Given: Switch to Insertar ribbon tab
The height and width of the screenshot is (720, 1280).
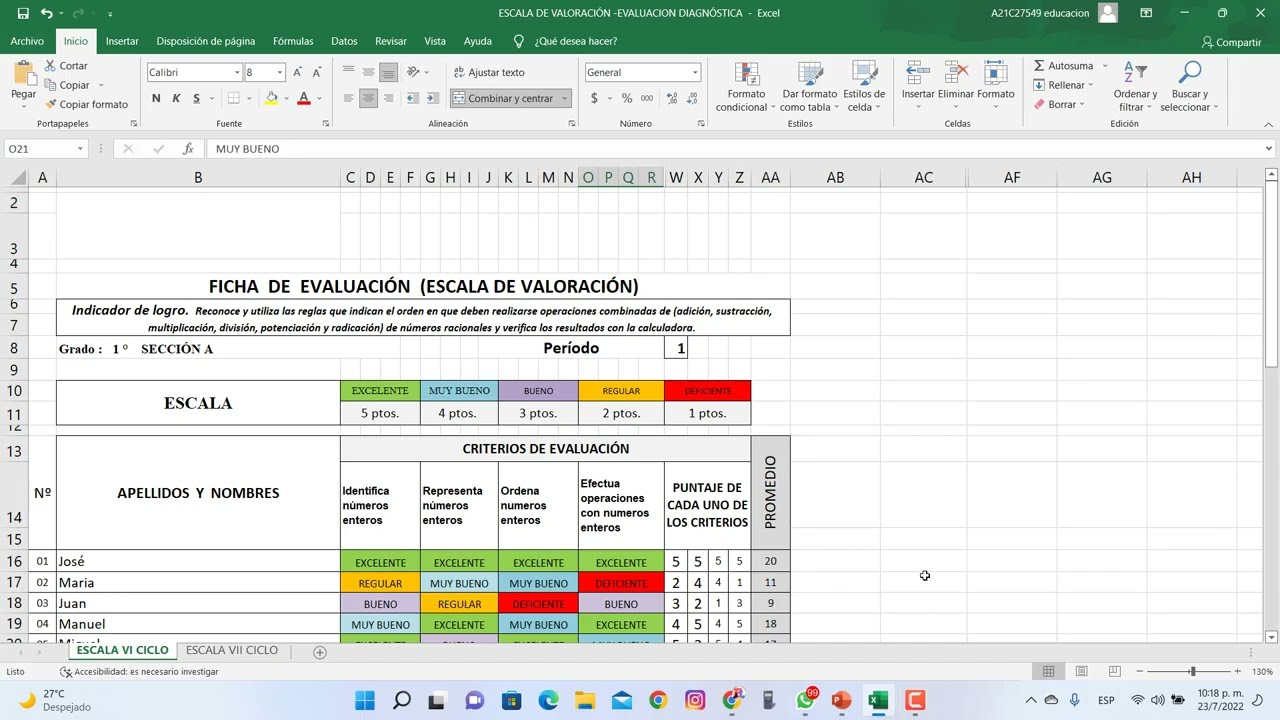Looking at the screenshot, I should [122, 41].
